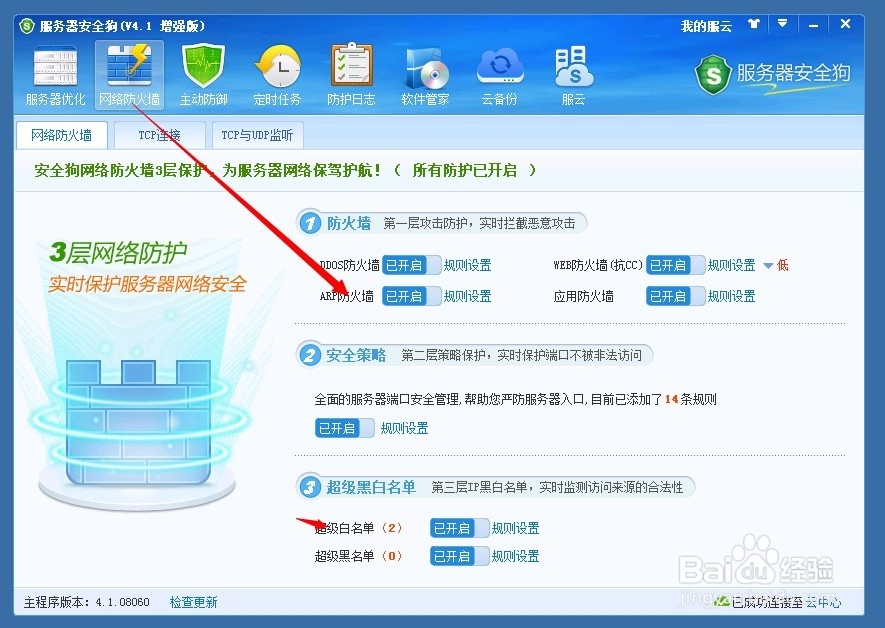Open the 服务器优化 server optimization module
Screen dimensions: 885x628
pyautogui.click(x=55, y=76)
